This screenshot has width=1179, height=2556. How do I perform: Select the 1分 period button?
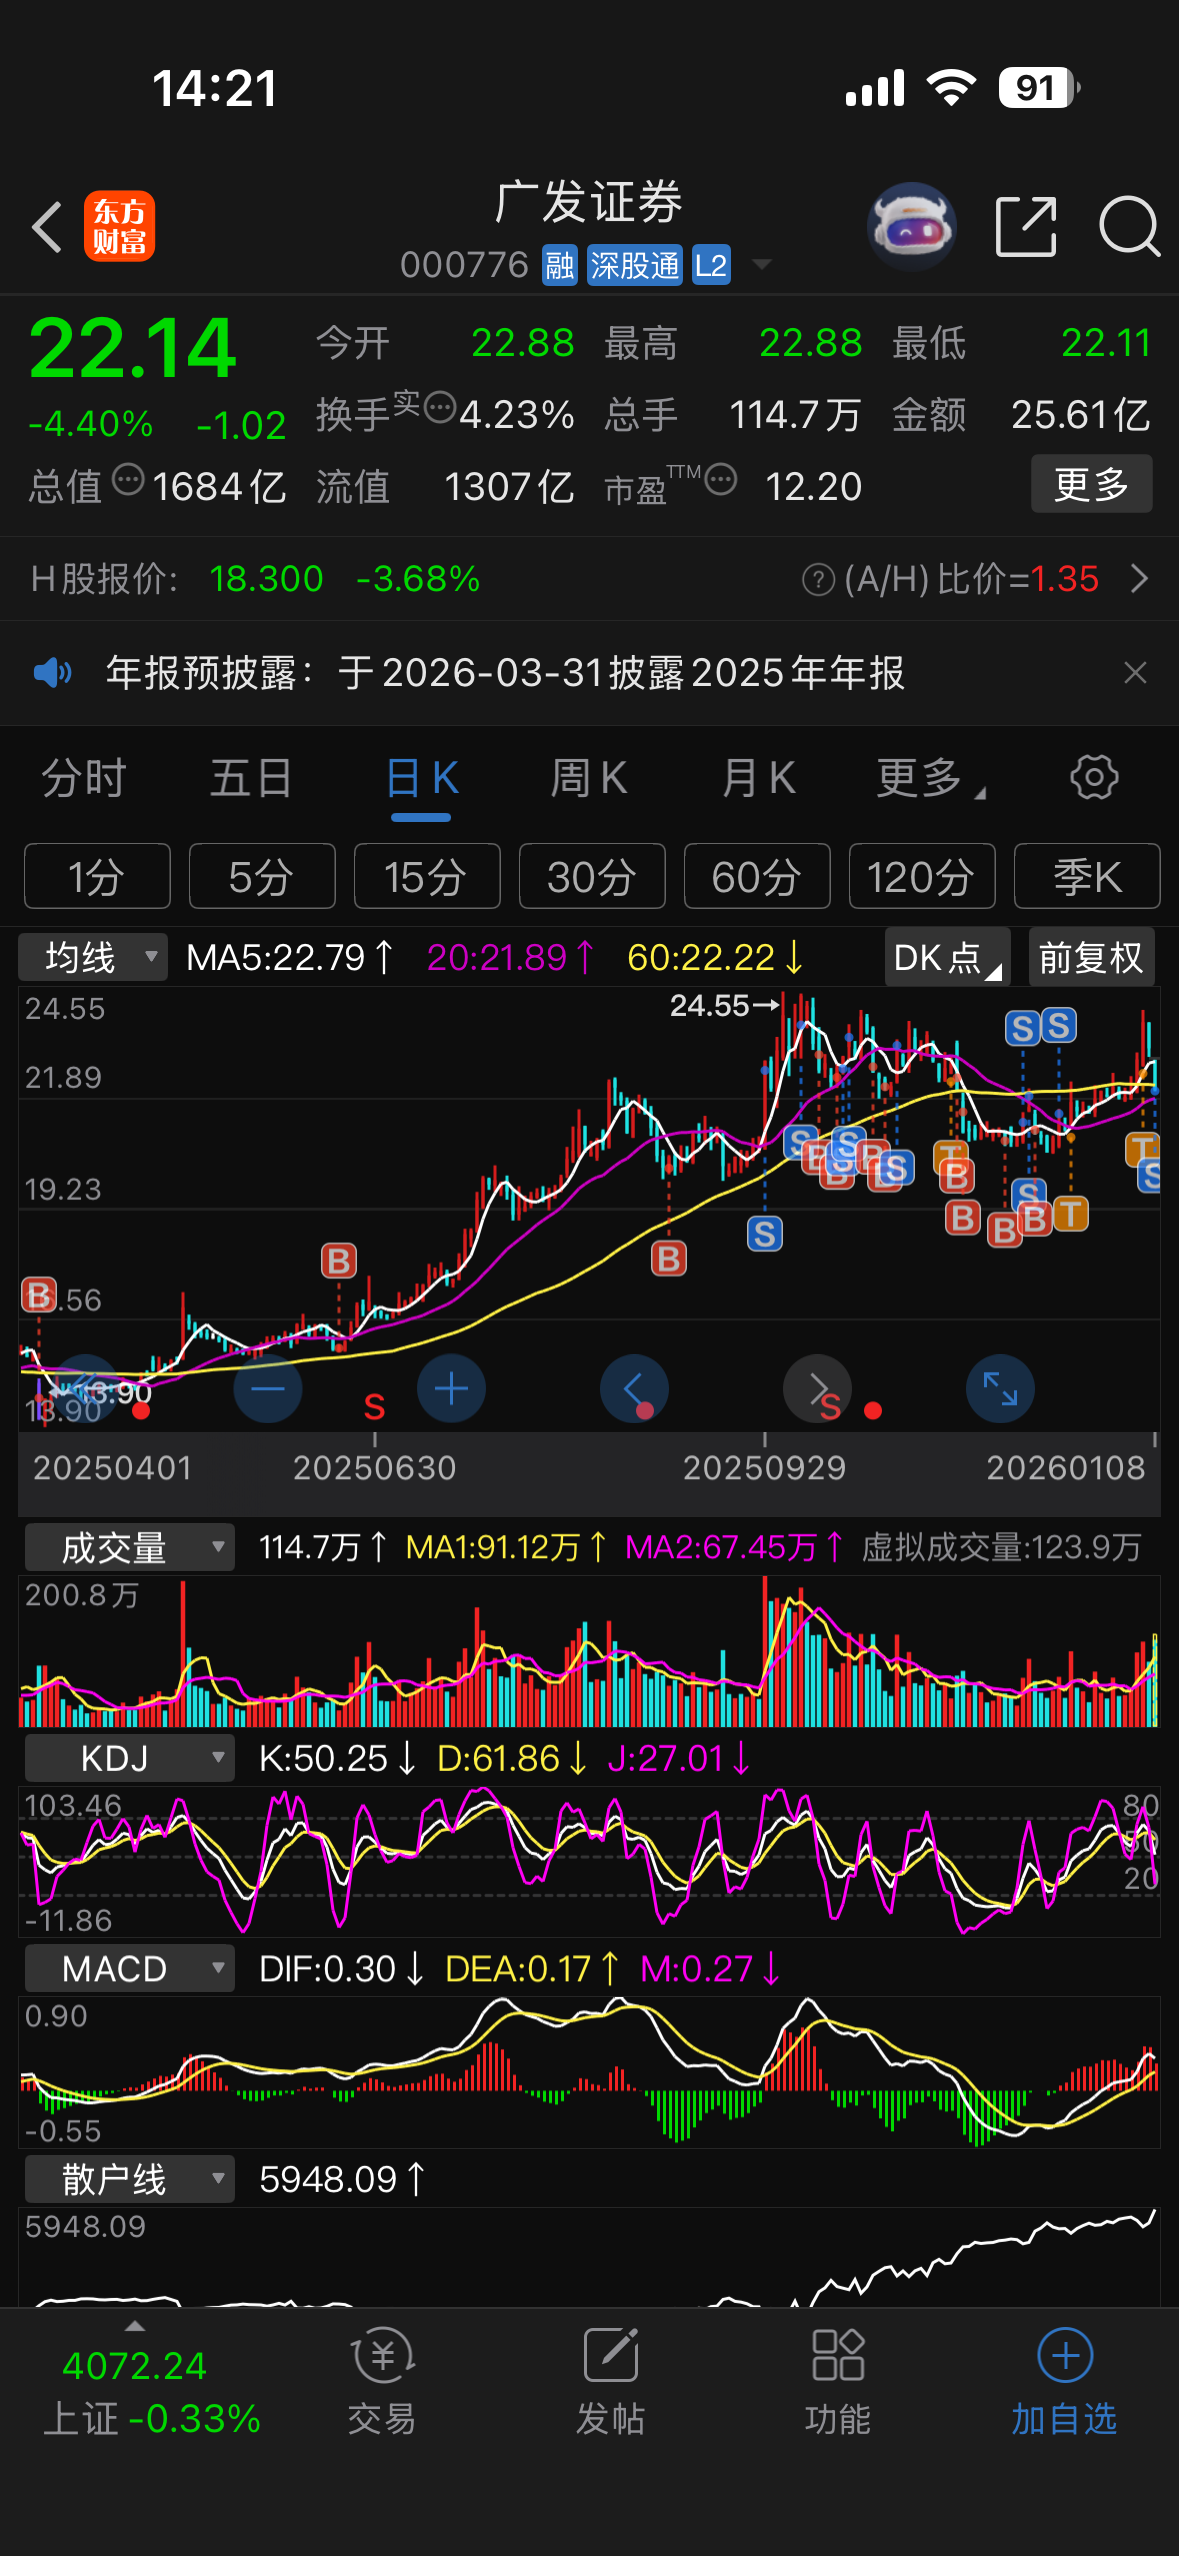tap(97, 876)
